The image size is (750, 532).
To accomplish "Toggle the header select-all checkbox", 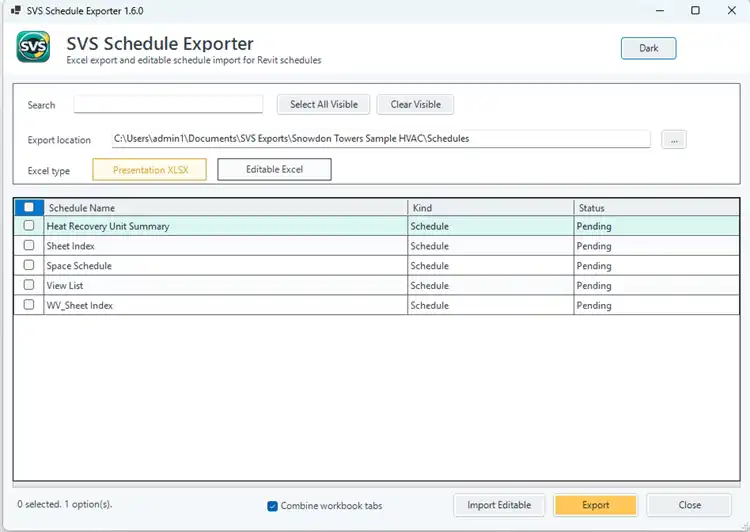I will tap(29, 207).
